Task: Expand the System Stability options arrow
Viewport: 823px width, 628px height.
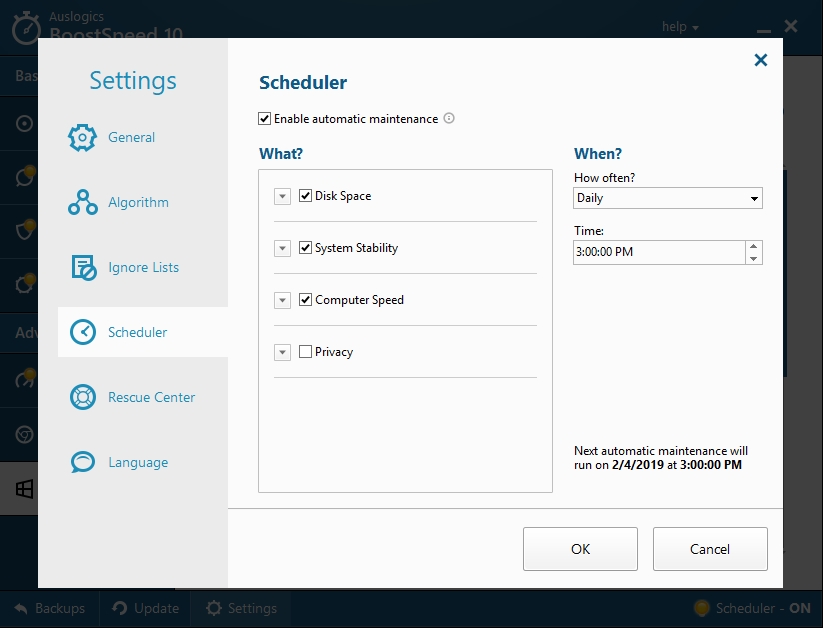Action: [282, 248]
